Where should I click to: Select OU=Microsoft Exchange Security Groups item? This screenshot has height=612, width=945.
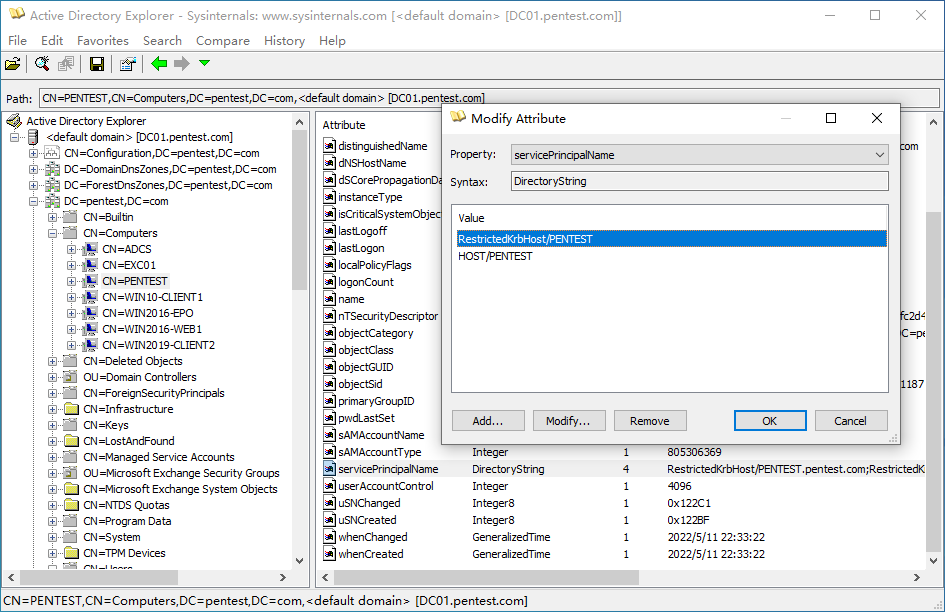[181, 473]
